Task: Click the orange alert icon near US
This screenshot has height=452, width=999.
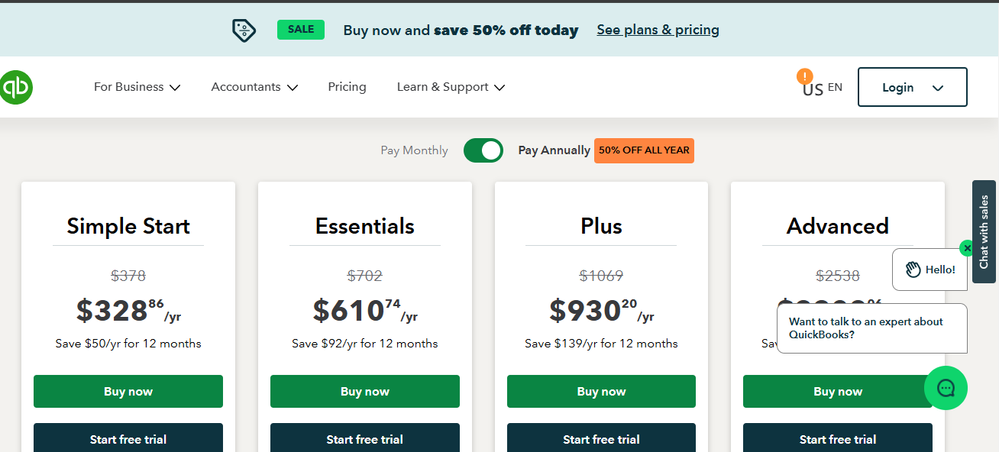Action: coord(804,76)
